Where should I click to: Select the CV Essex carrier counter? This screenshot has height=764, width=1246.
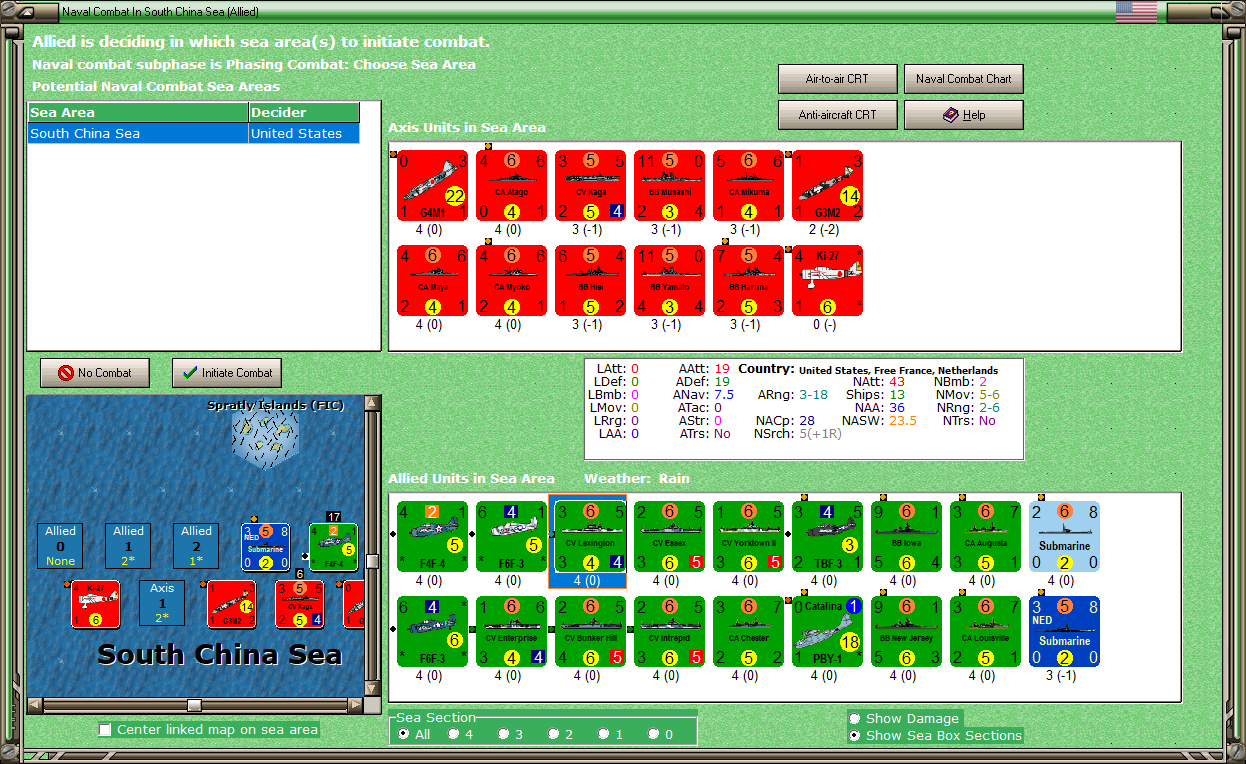pyautogui.click(x=669, y=537)
